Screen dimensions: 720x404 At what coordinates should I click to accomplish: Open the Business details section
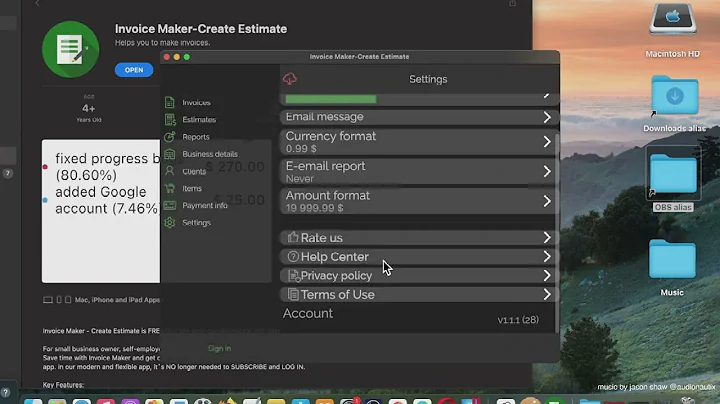pyautogui.click(x=210, y=154)
